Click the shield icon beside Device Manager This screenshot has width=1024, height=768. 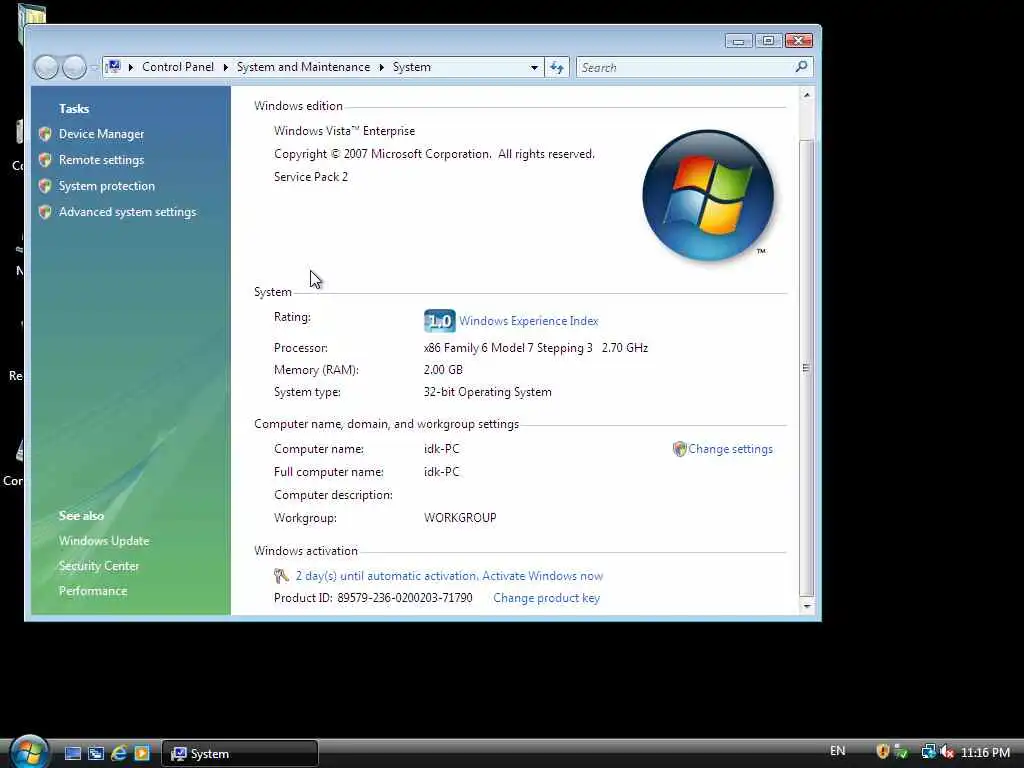pyautogui.click(x=45, y=134)
